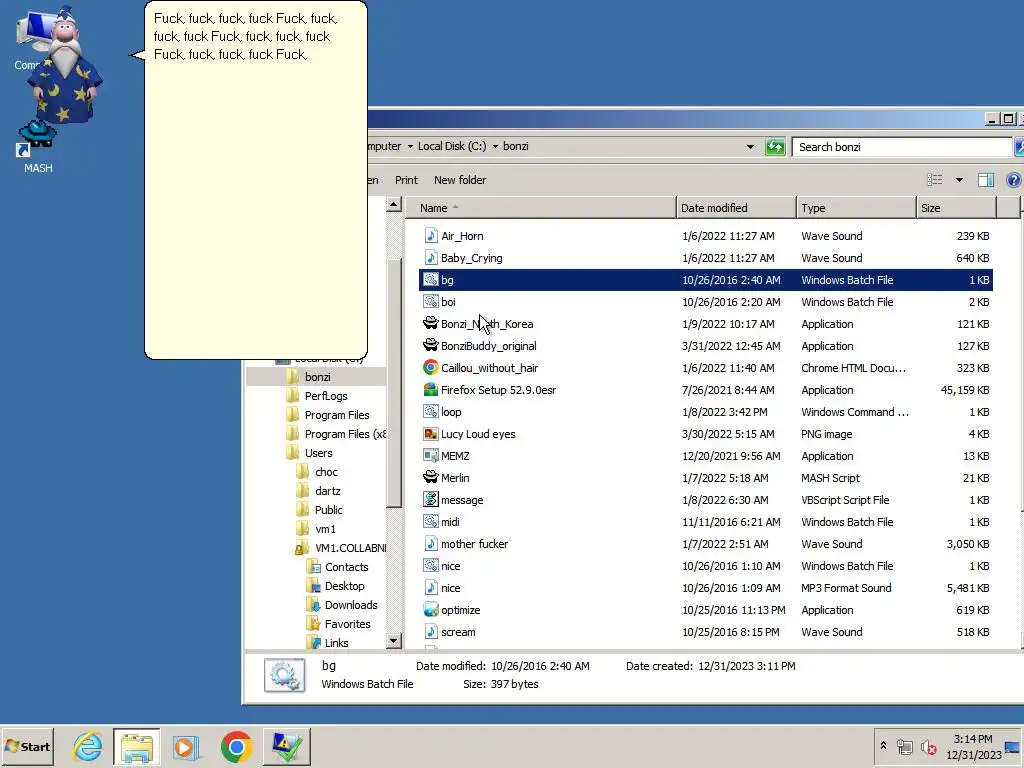The width and height of the screenshot is (1024, 768).
Task: Open Contacts in the navigation tree
Action: [x=346, y=567]
